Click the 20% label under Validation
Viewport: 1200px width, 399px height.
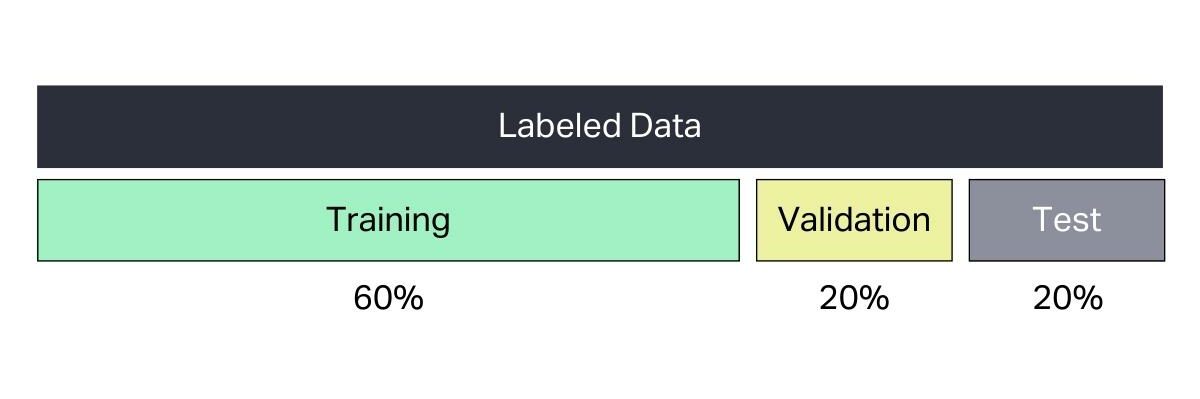854,298
